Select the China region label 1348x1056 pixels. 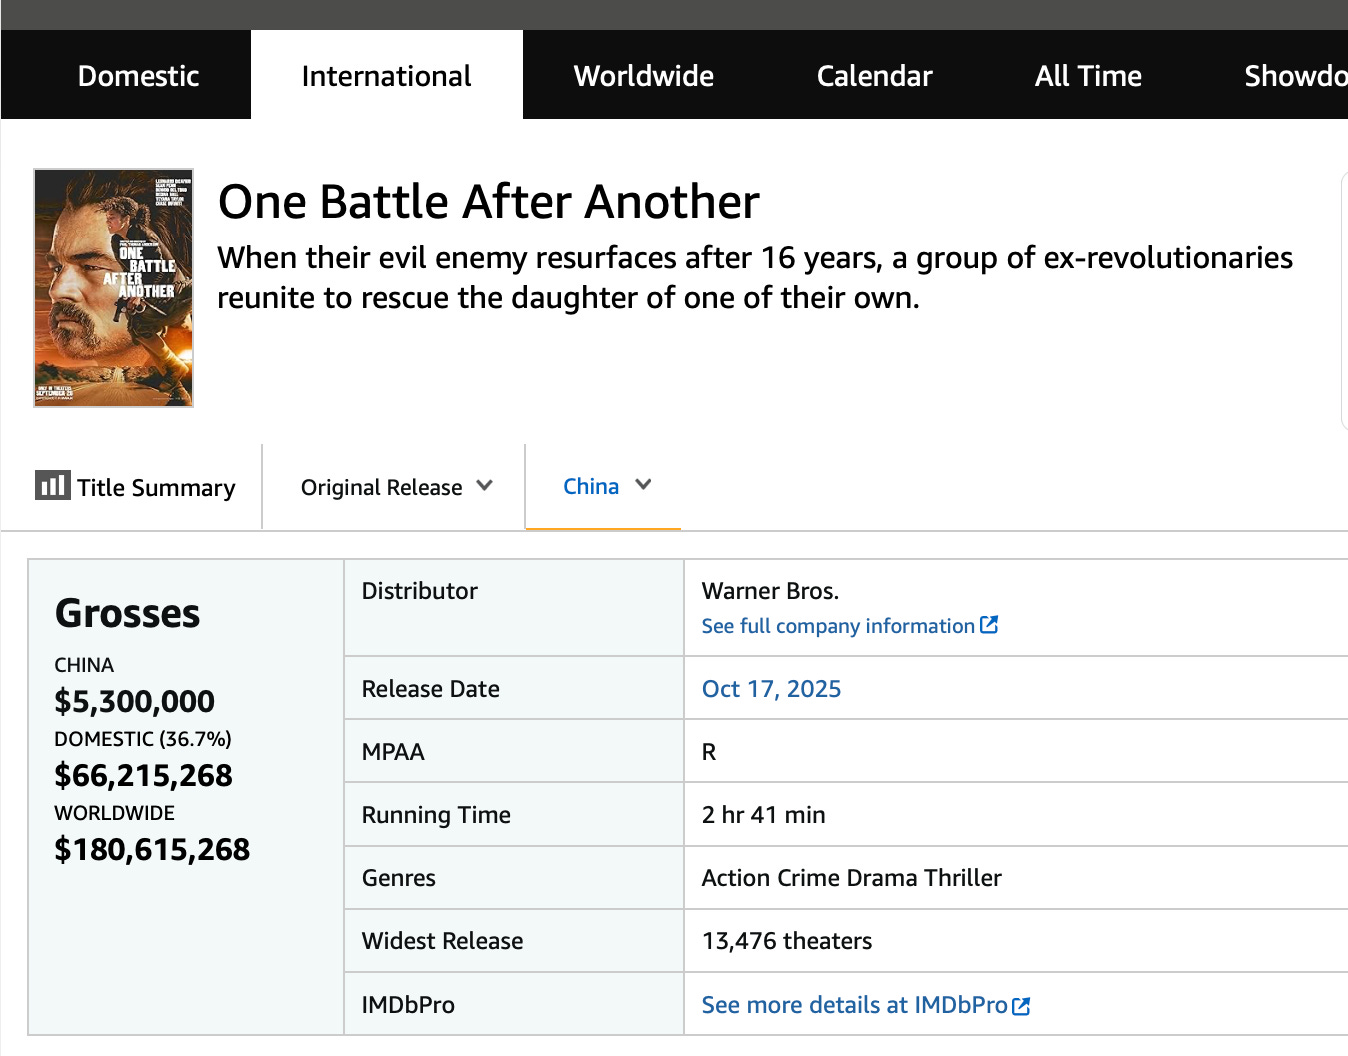tap(591, 486)
